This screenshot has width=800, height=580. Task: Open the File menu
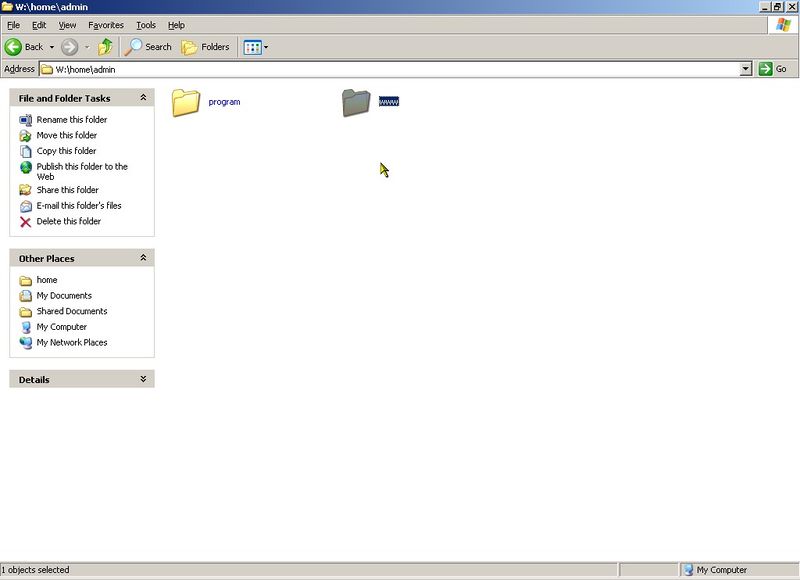(13, 25)
